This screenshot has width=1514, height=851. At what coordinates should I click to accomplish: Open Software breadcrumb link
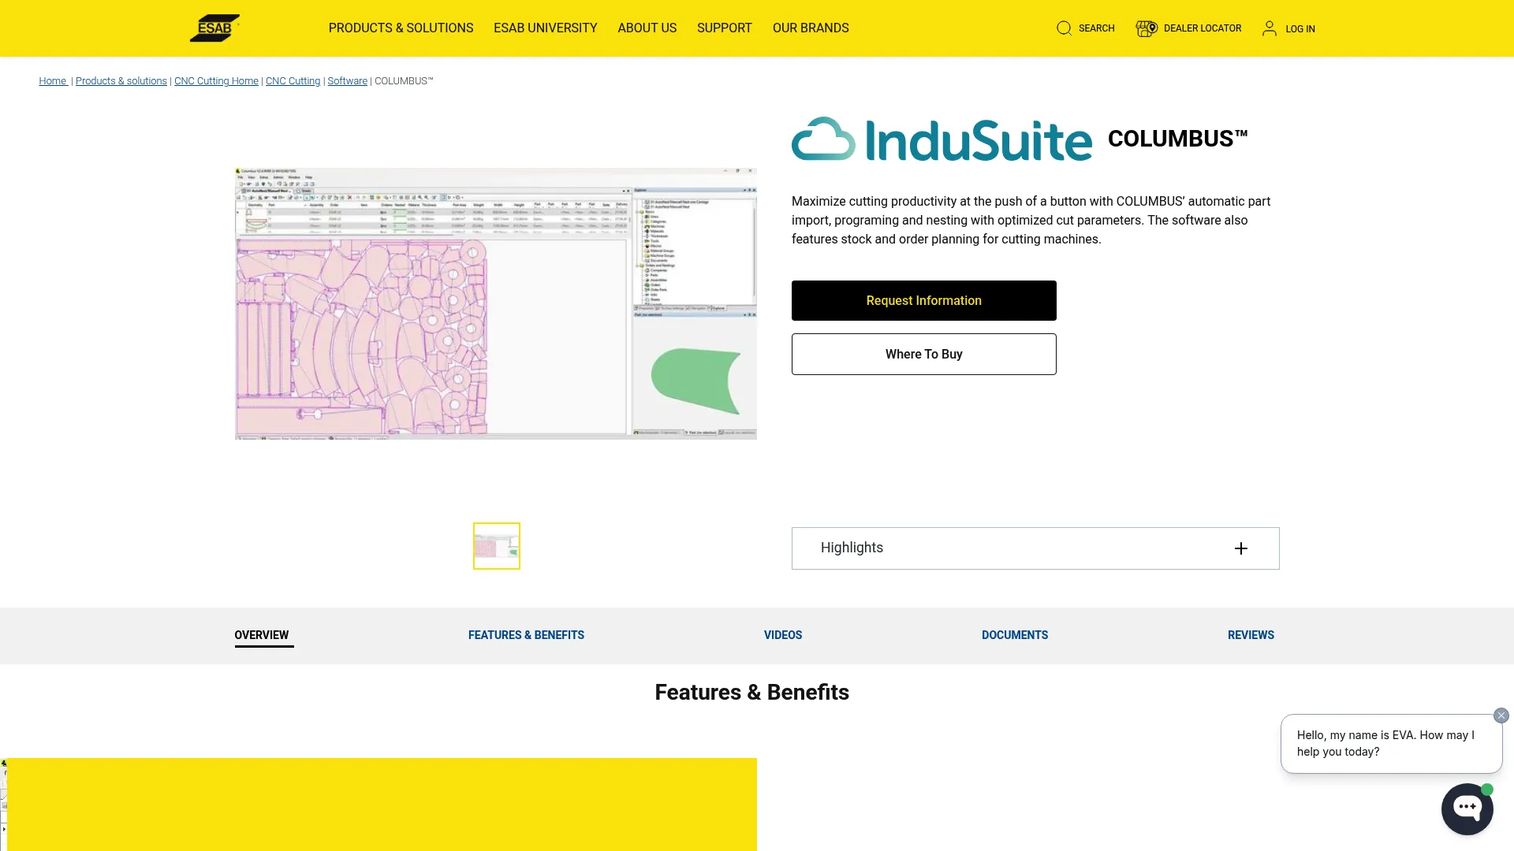[347, 81]
